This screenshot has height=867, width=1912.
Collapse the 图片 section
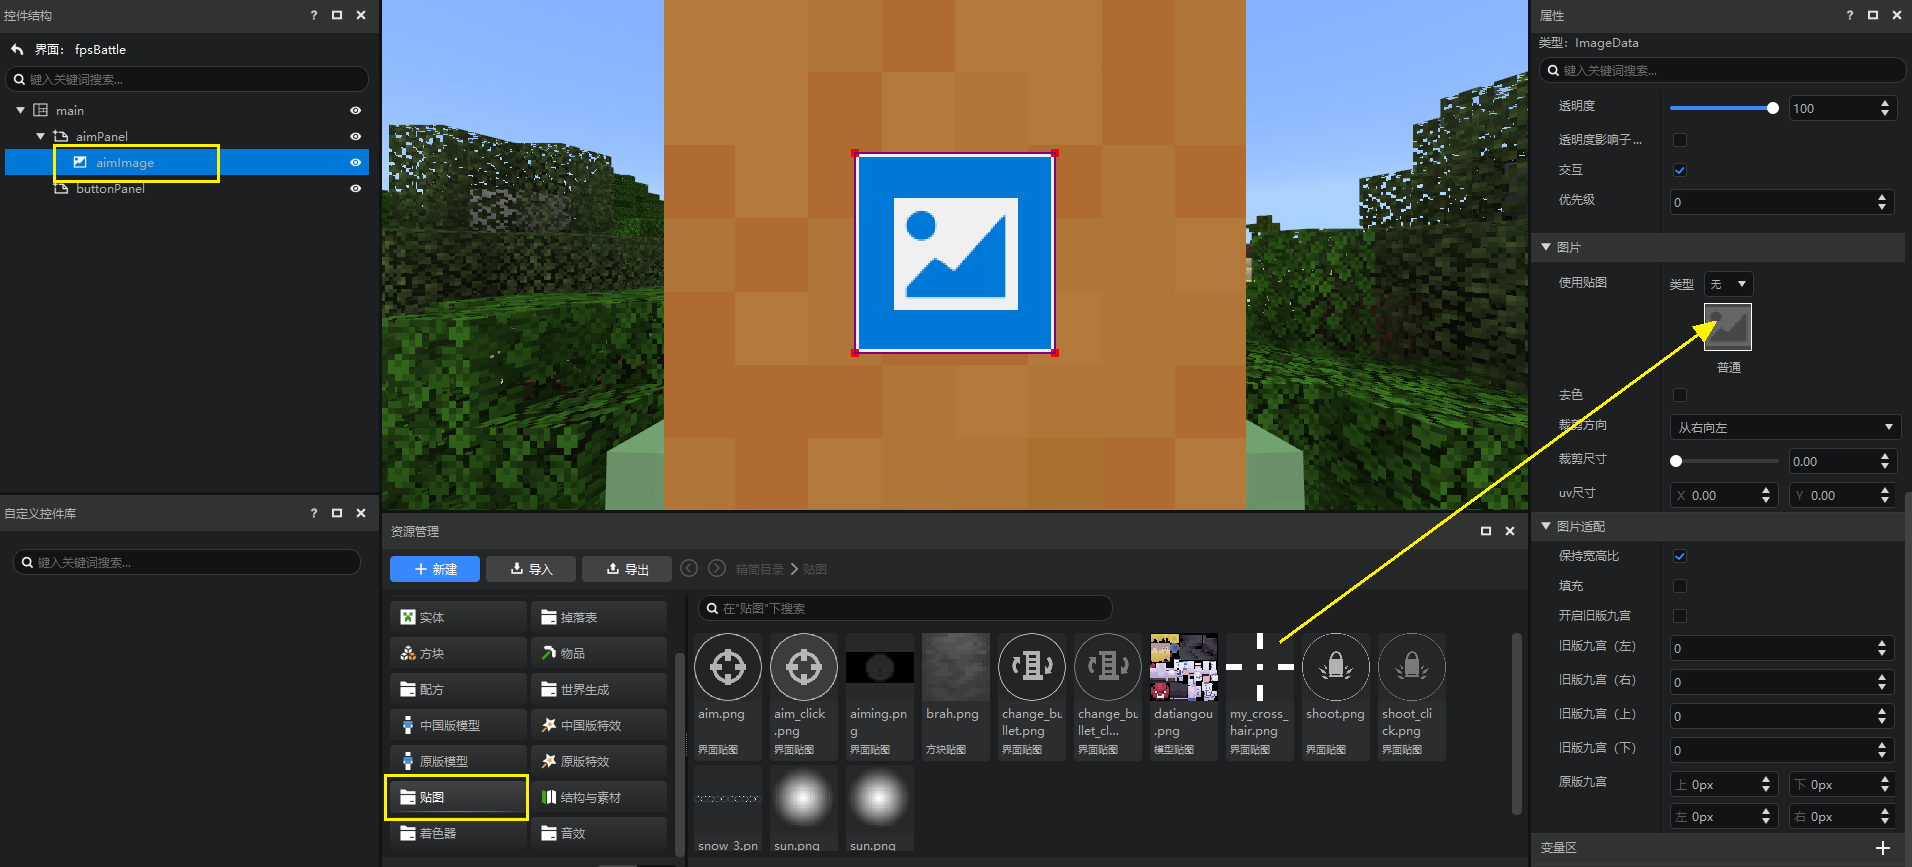point(1546,247)
